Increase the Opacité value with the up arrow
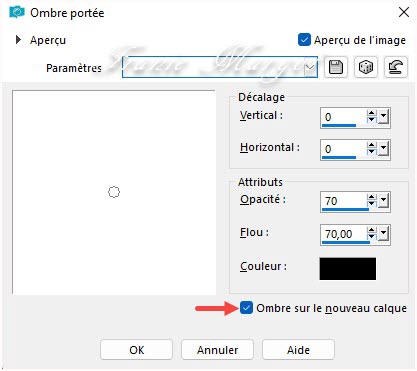This screenshot has height=371, width=417. (x=371, y=197)
